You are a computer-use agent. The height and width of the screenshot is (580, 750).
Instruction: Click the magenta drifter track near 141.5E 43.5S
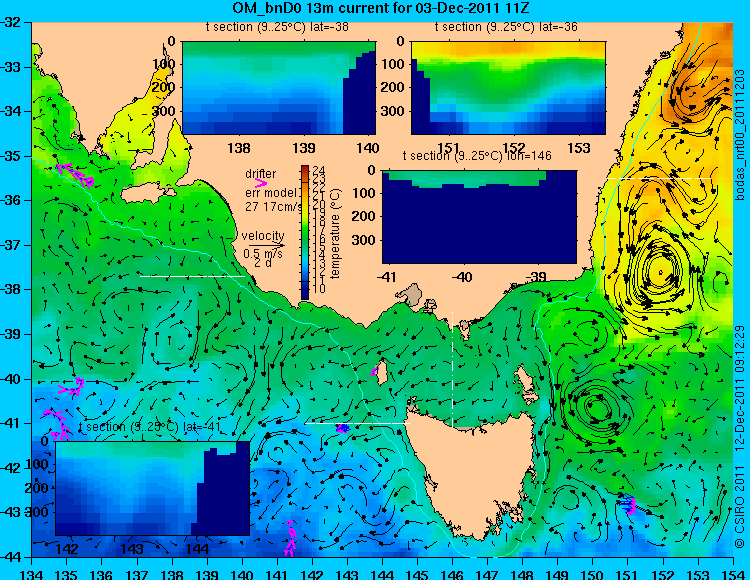pos(290,538)
